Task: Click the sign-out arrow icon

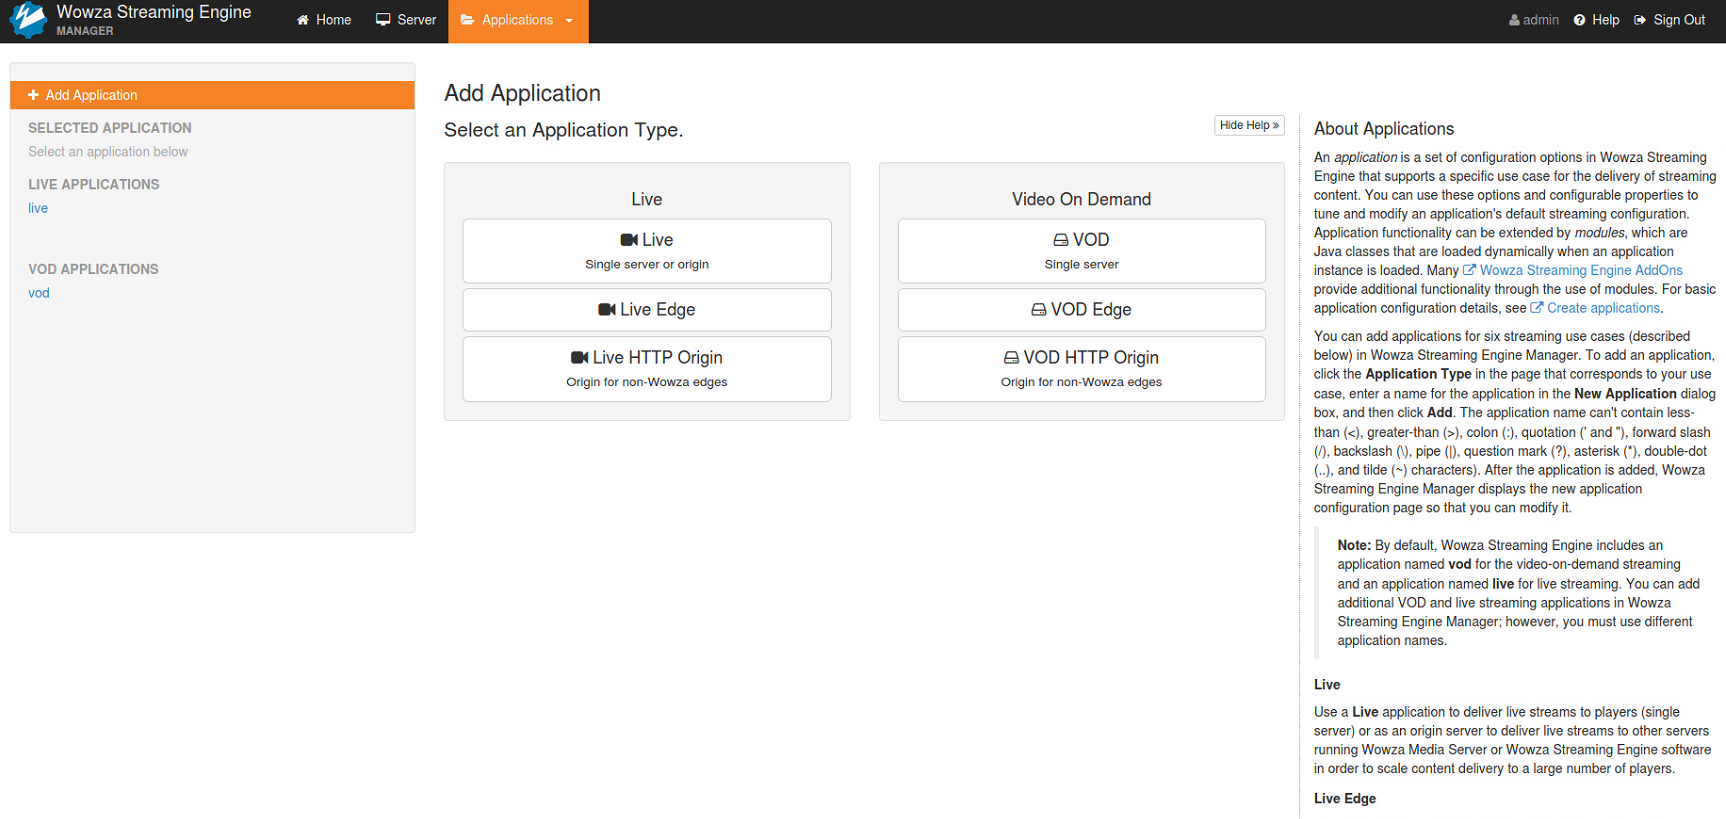Action: tap(1640, 20)
